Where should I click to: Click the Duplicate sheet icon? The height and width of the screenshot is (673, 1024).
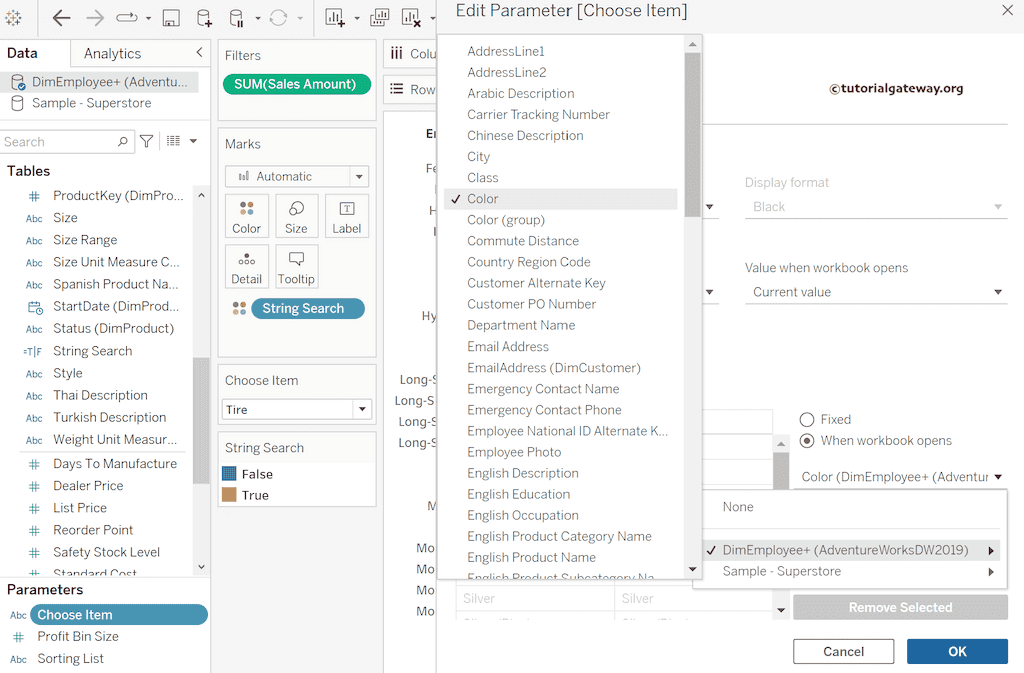point(379,18)
